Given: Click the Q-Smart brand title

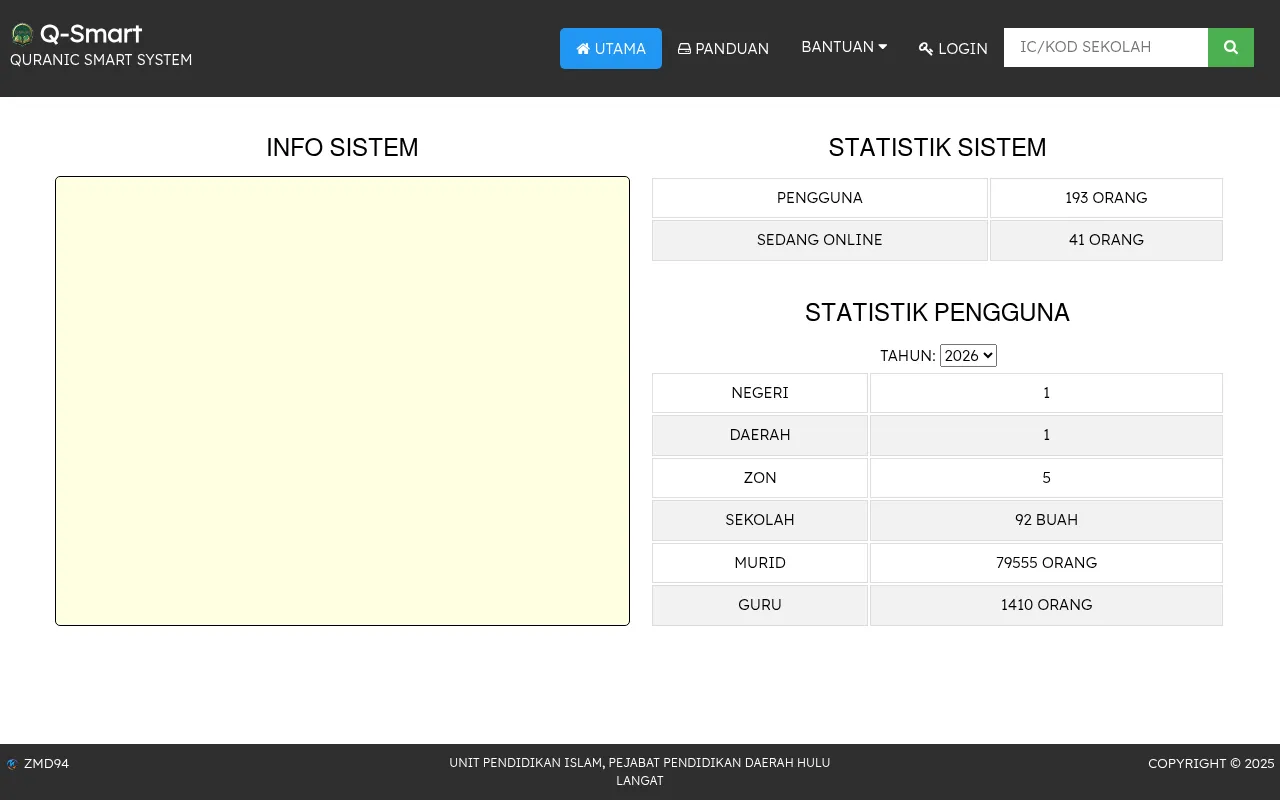Looking at the screenshot, I should (x=91, y=34).
